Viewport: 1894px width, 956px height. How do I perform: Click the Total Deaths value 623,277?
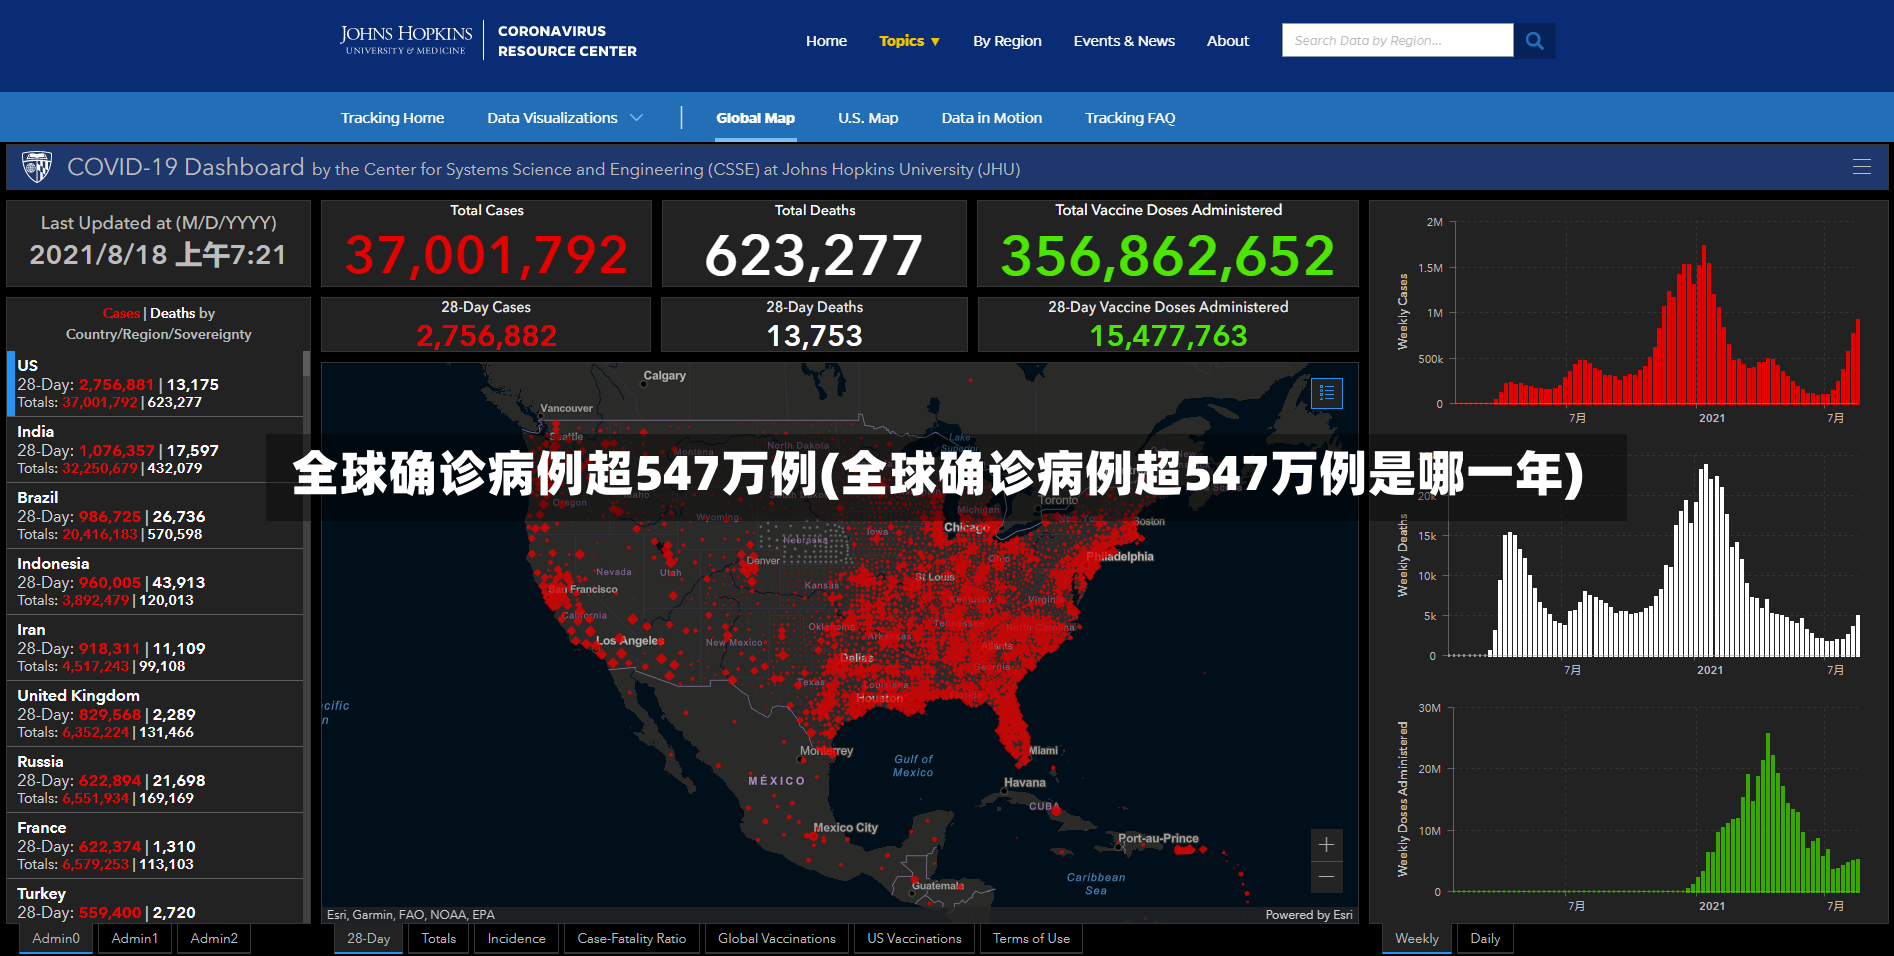click(x=814, y=255)
